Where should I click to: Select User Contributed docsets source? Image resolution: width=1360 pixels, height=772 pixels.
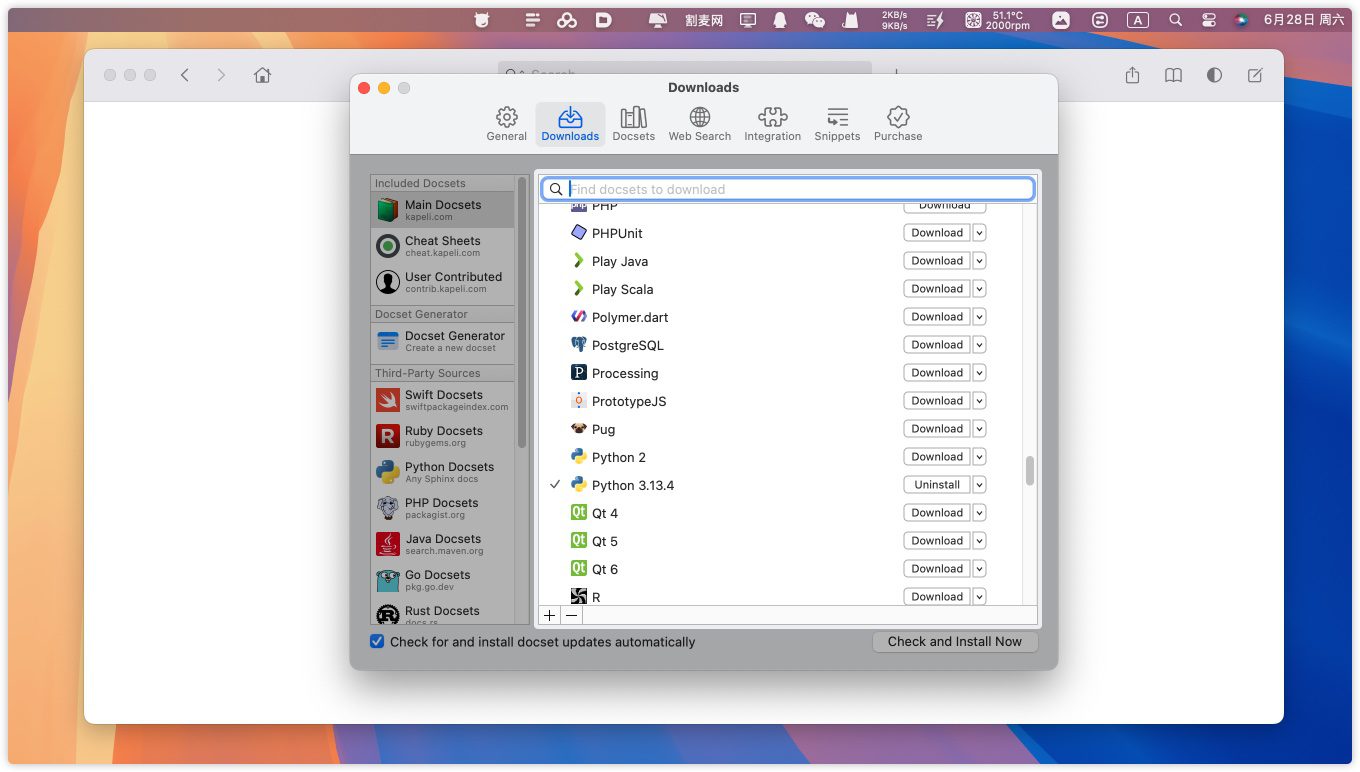pyautogui.click(x=442, y=282)
